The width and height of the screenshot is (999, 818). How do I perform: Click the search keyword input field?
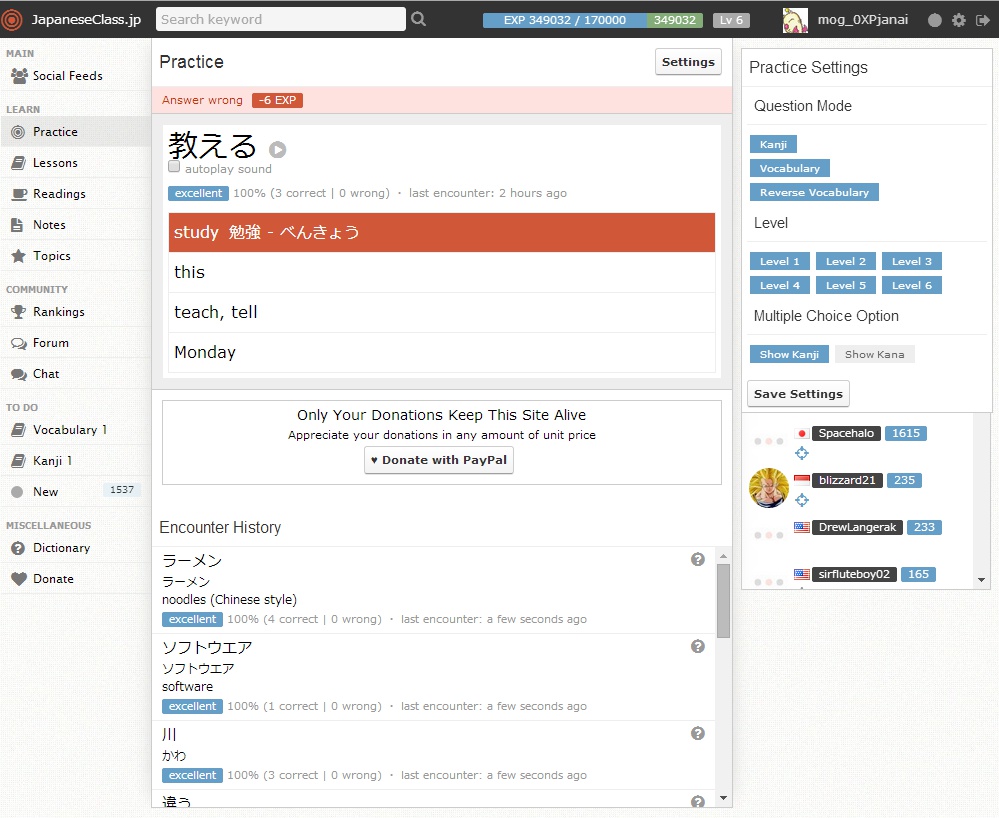click(x=280, y=19)
